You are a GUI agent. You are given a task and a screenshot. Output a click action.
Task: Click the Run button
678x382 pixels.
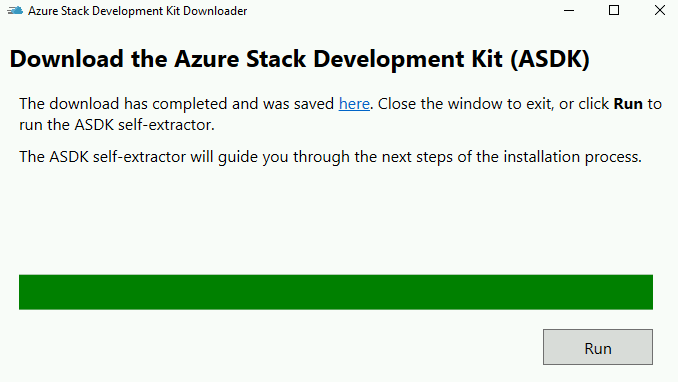coord(598,347)
